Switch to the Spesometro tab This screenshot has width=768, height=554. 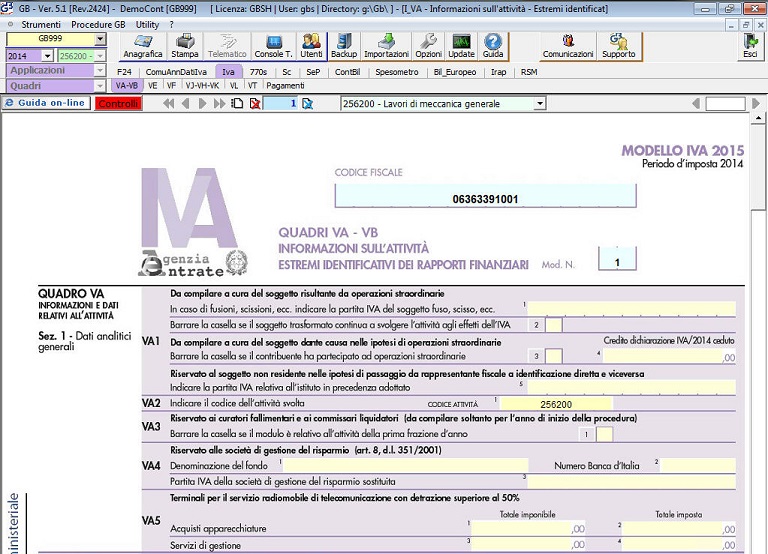tap(397, 72)
